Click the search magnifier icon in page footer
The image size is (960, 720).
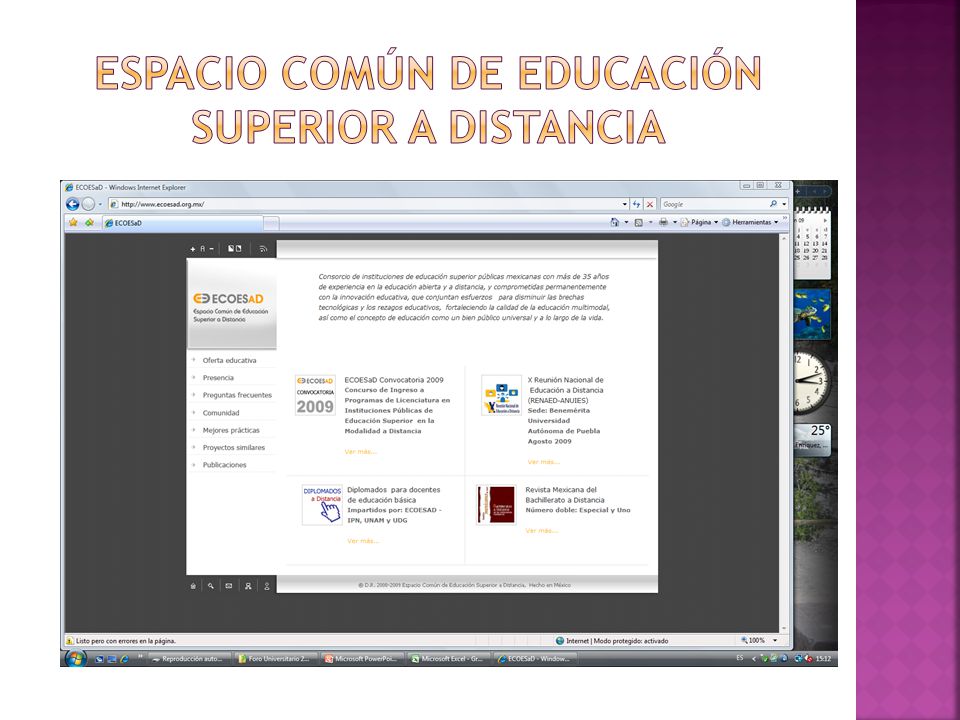(x=211, y=586)
